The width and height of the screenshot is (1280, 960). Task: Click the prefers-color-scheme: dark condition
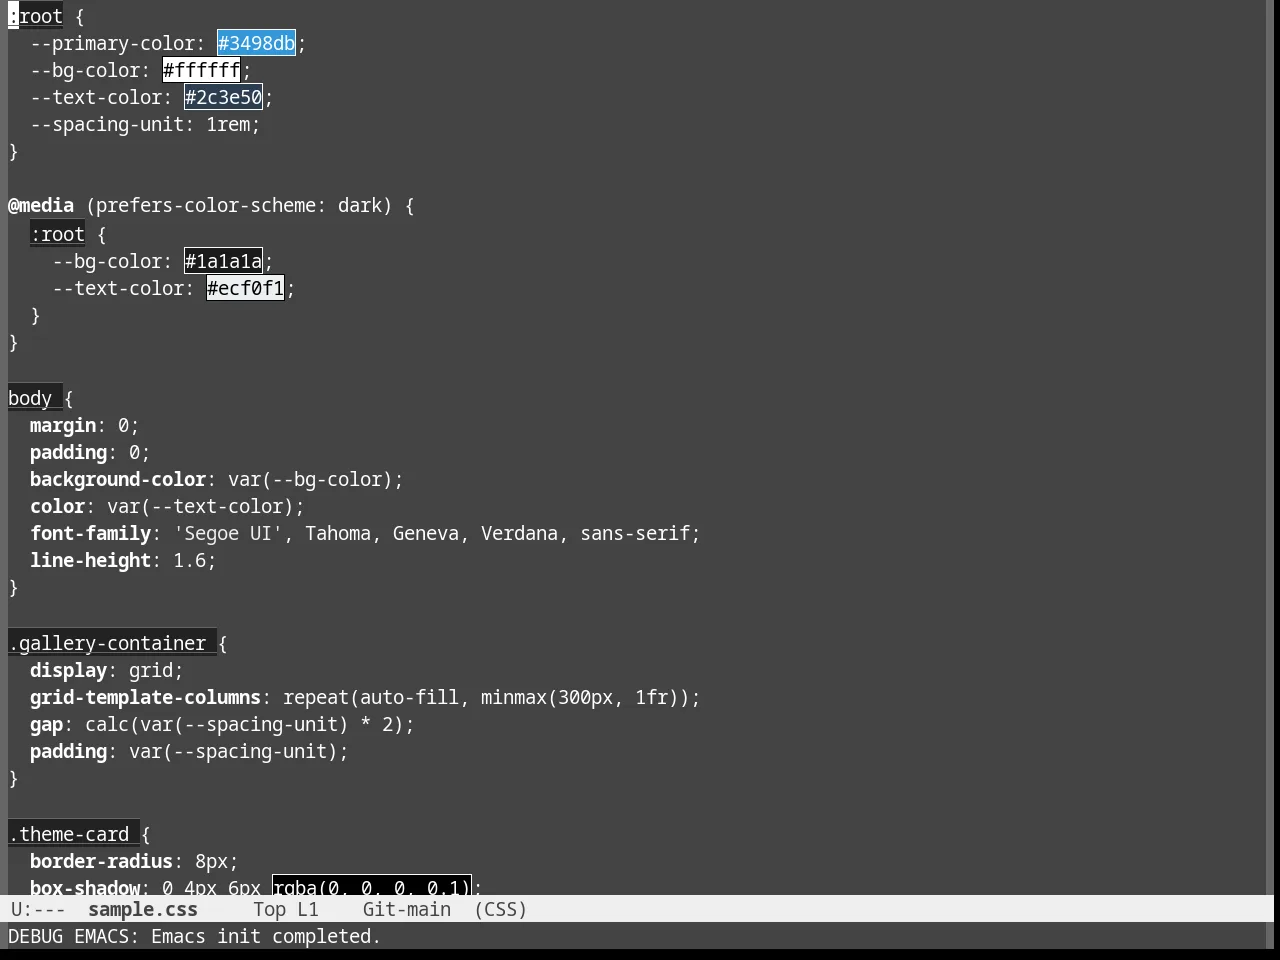point(239,205)
